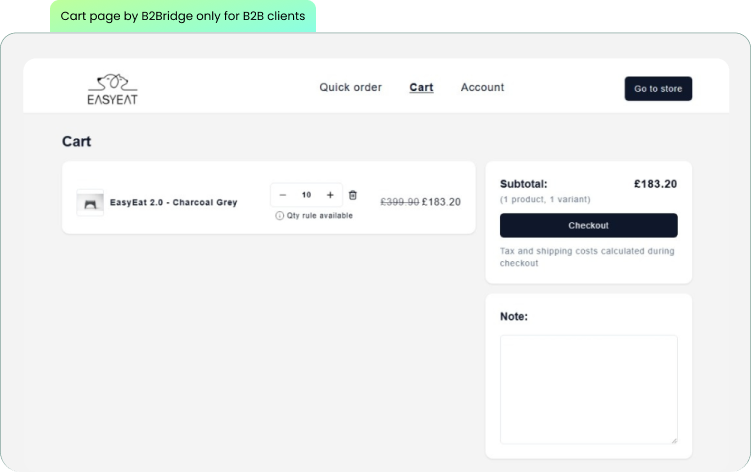Select the tax and shipping costs notice

click(587, 257)
